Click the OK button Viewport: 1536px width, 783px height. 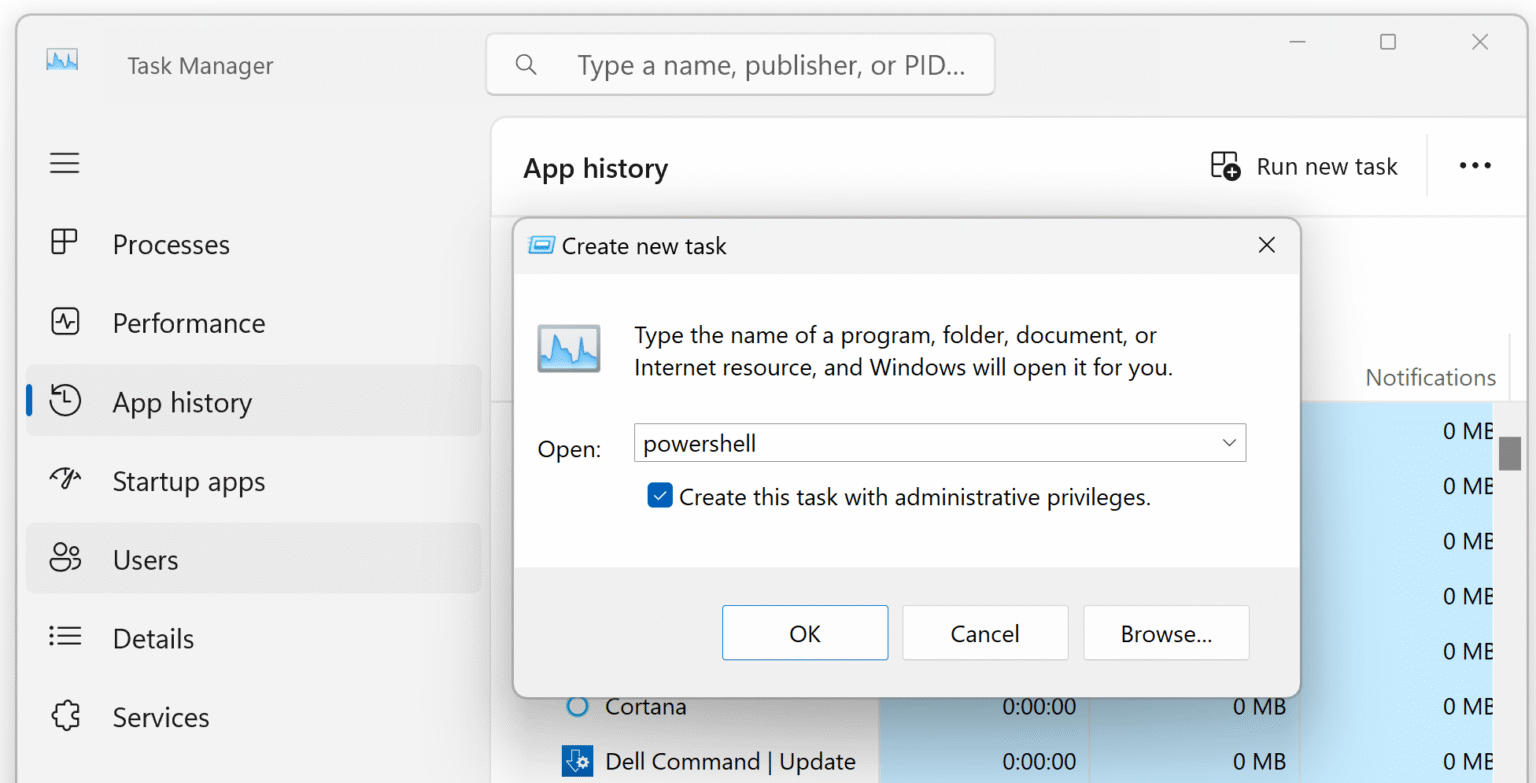pos(805,632)
